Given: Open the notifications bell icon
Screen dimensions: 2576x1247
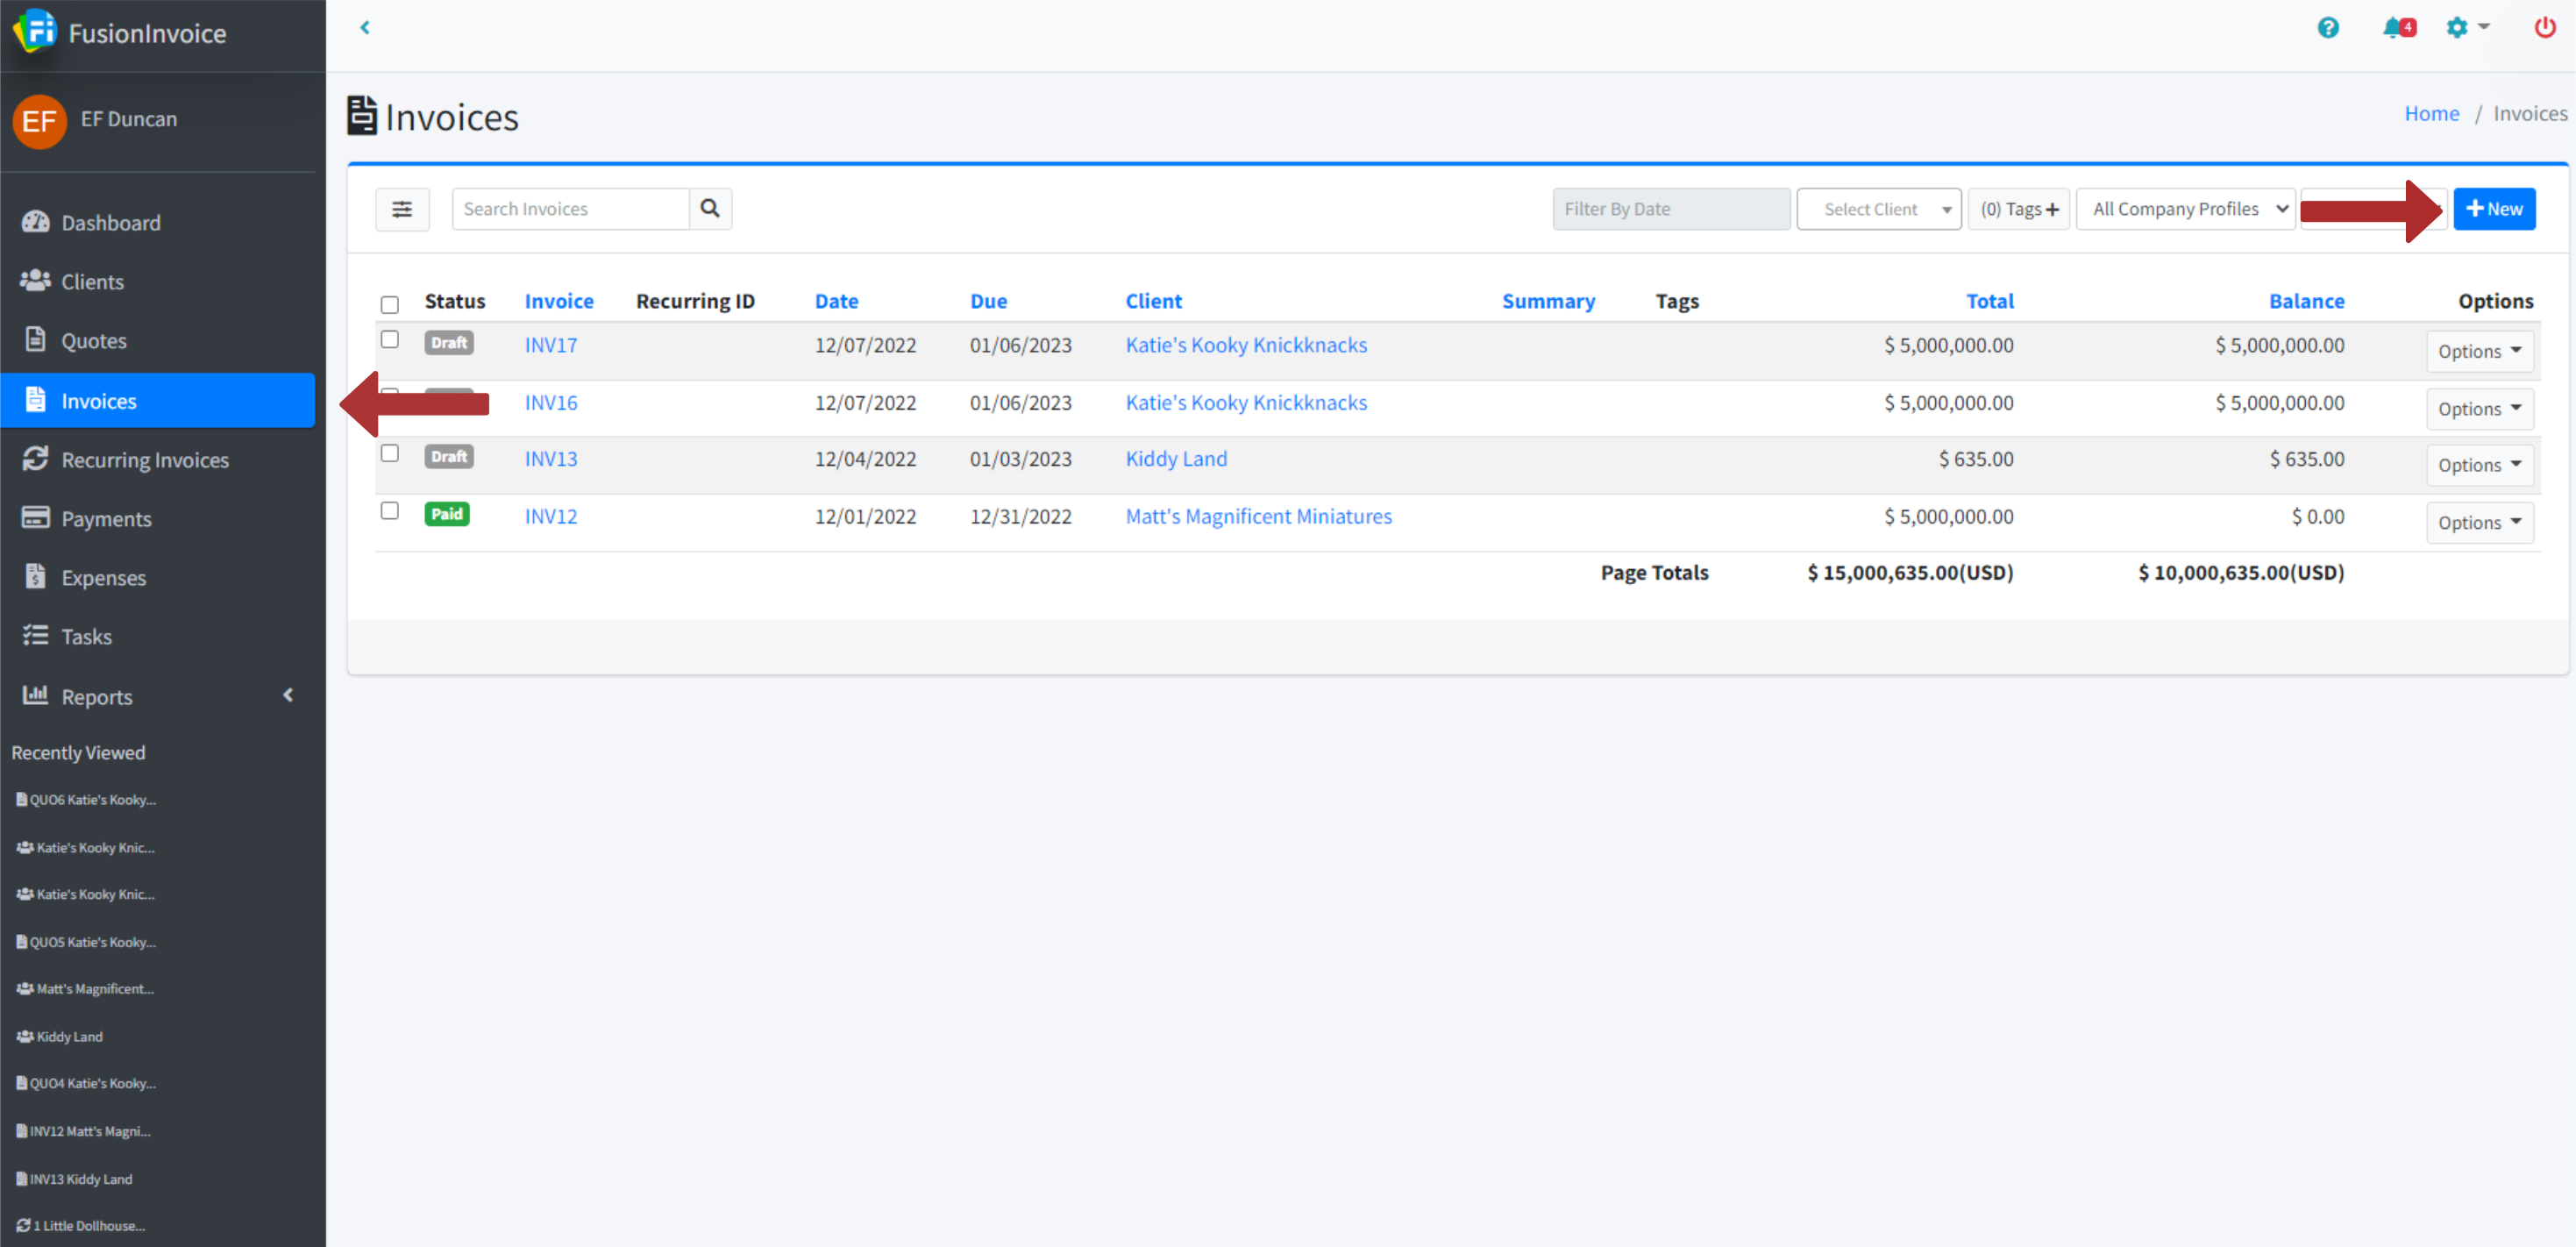Looking at the screenshot, I should coord(2395,27).
